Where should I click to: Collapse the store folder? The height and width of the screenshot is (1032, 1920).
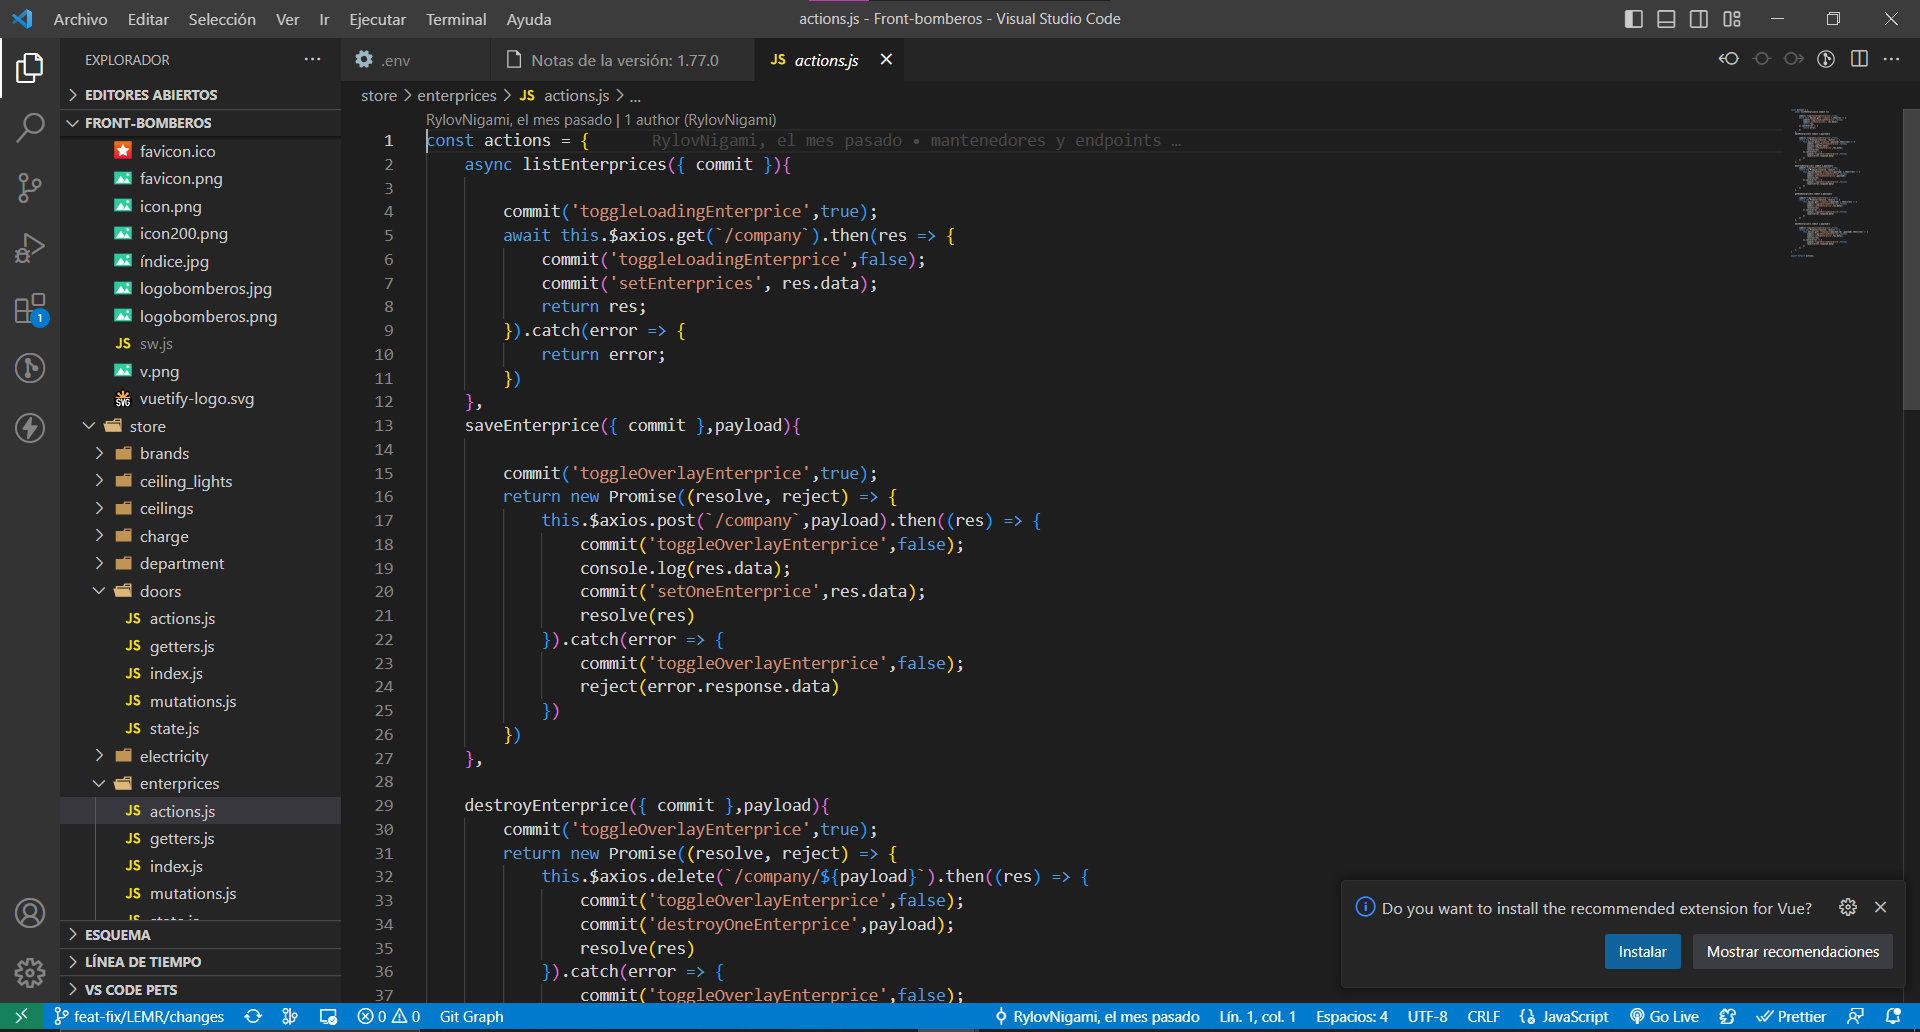(200, 426)
